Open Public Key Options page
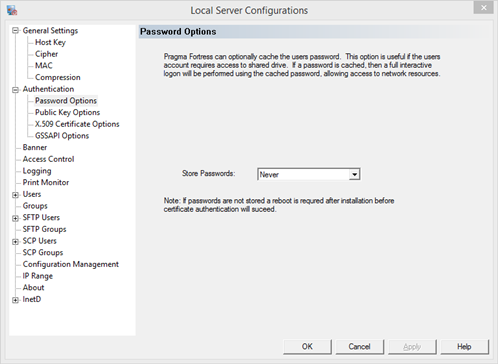Image resolution: width=498 pixels, height=364 pixels. pos(67,112)
